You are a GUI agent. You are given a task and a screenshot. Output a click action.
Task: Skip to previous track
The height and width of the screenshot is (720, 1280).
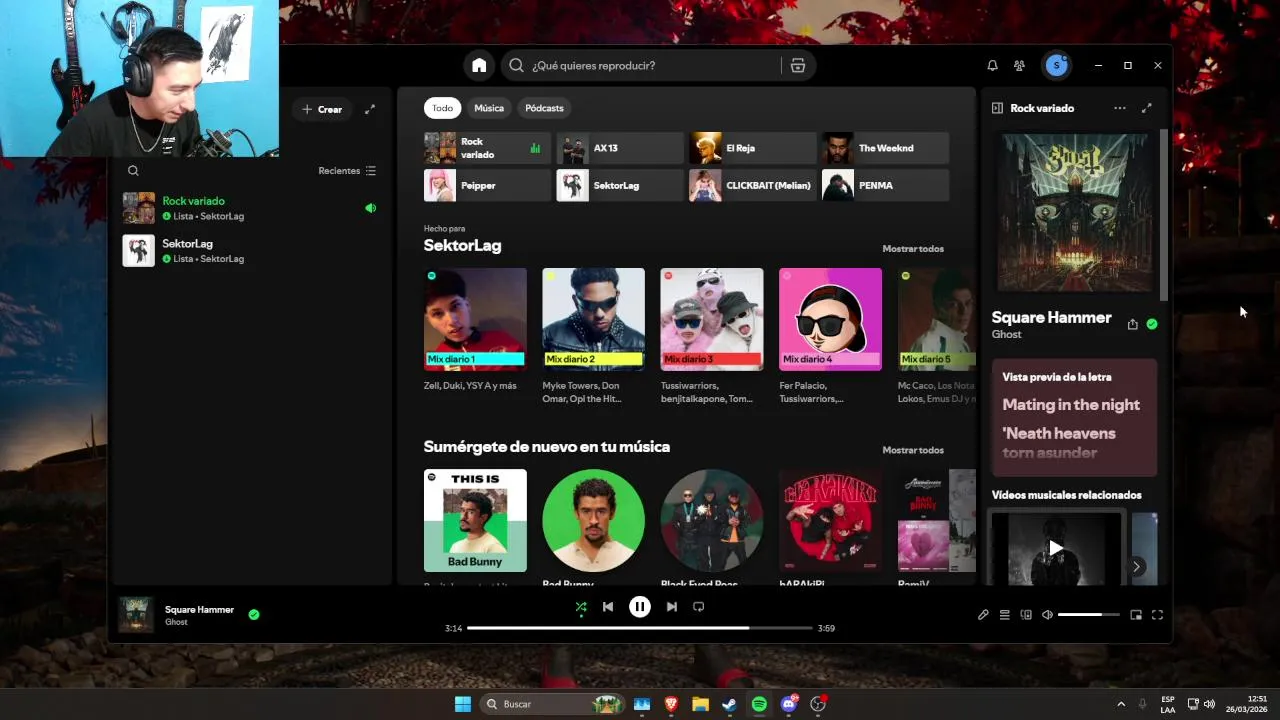coord(608,606)
